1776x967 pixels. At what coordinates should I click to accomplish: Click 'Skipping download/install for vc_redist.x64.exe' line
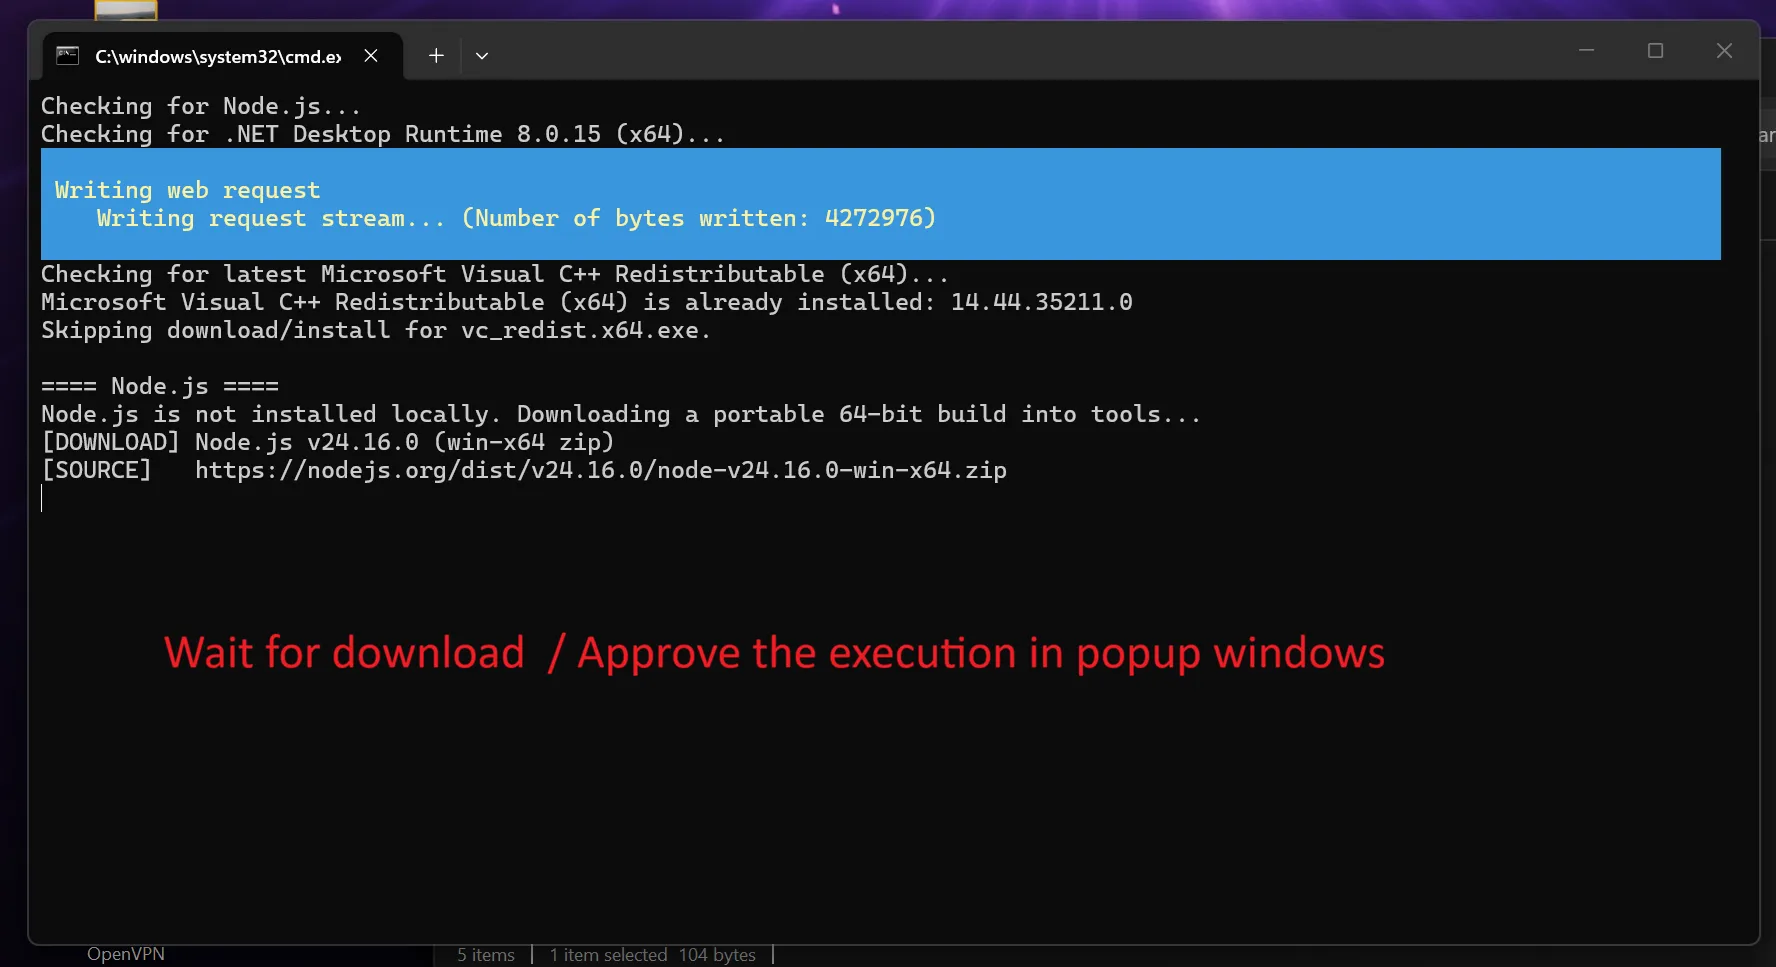click(x=376, y=330)
